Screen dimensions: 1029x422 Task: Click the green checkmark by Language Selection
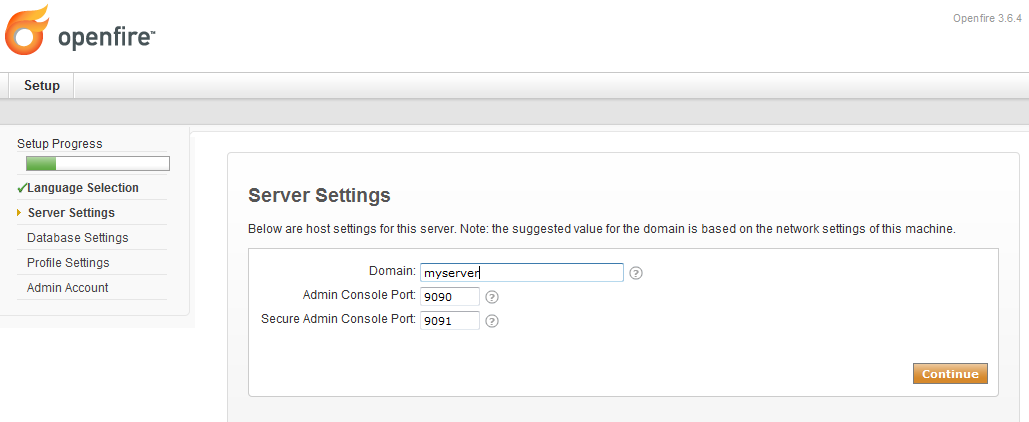click(21, 188)
